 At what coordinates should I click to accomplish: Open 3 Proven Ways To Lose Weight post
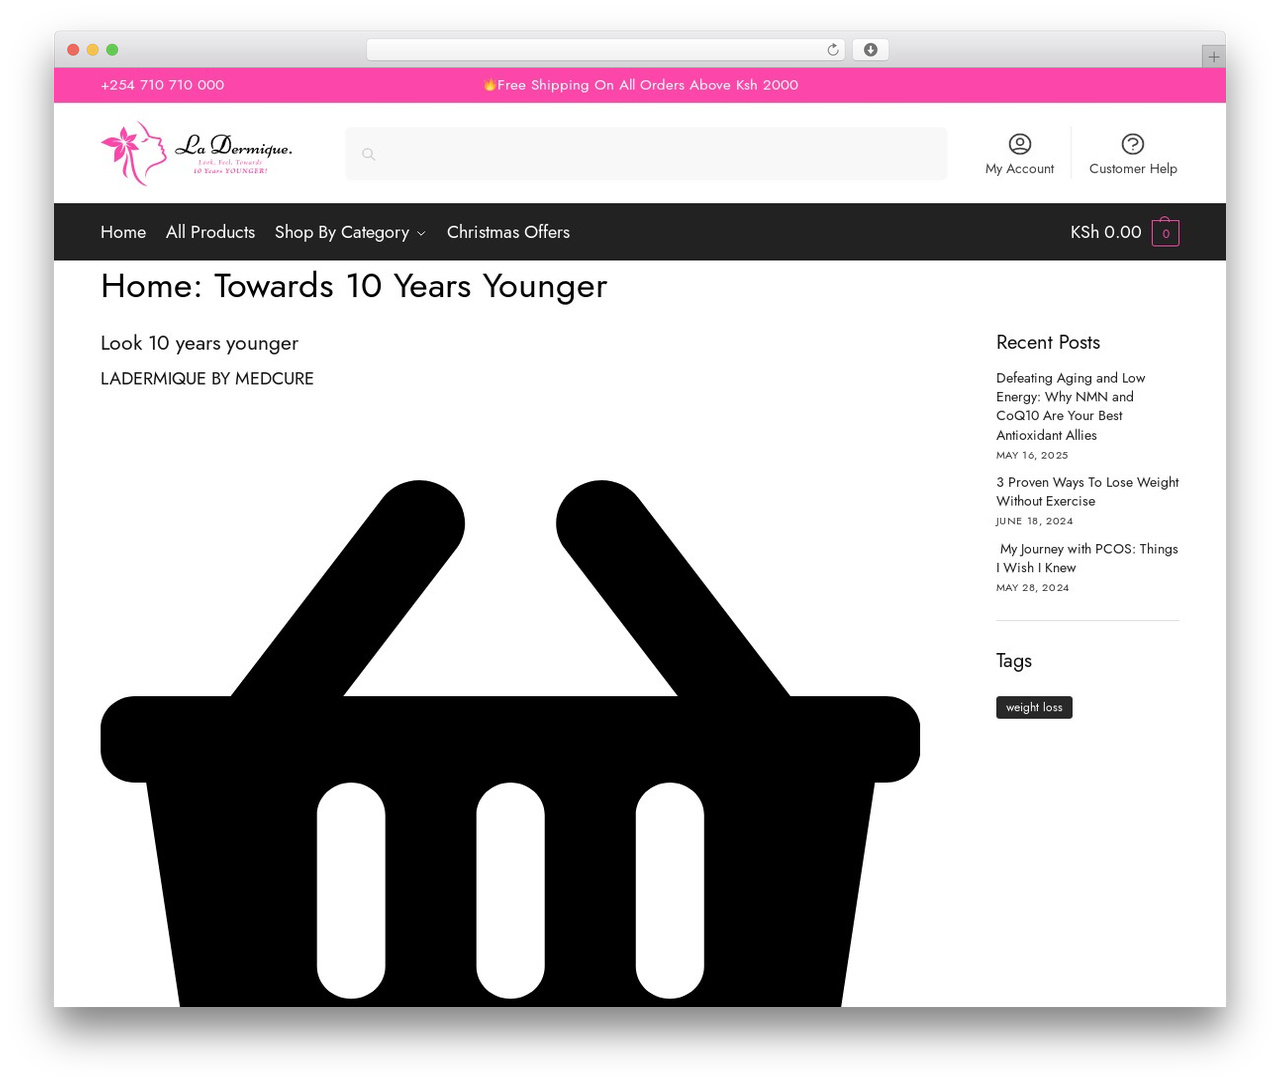[1087, 492]
